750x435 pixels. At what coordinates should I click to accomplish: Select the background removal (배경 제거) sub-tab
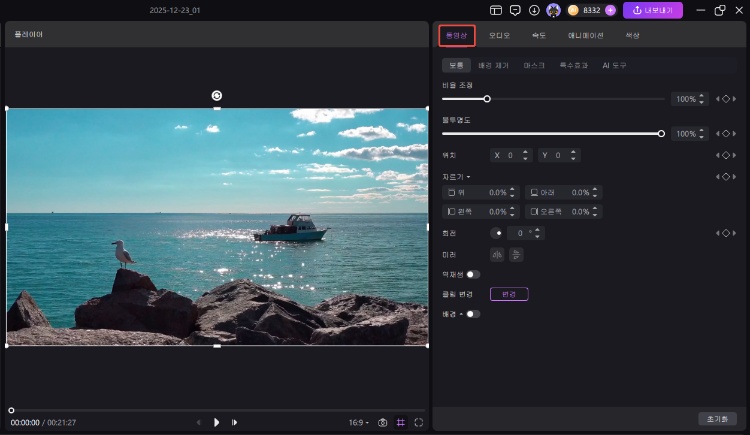coord(494,65)
